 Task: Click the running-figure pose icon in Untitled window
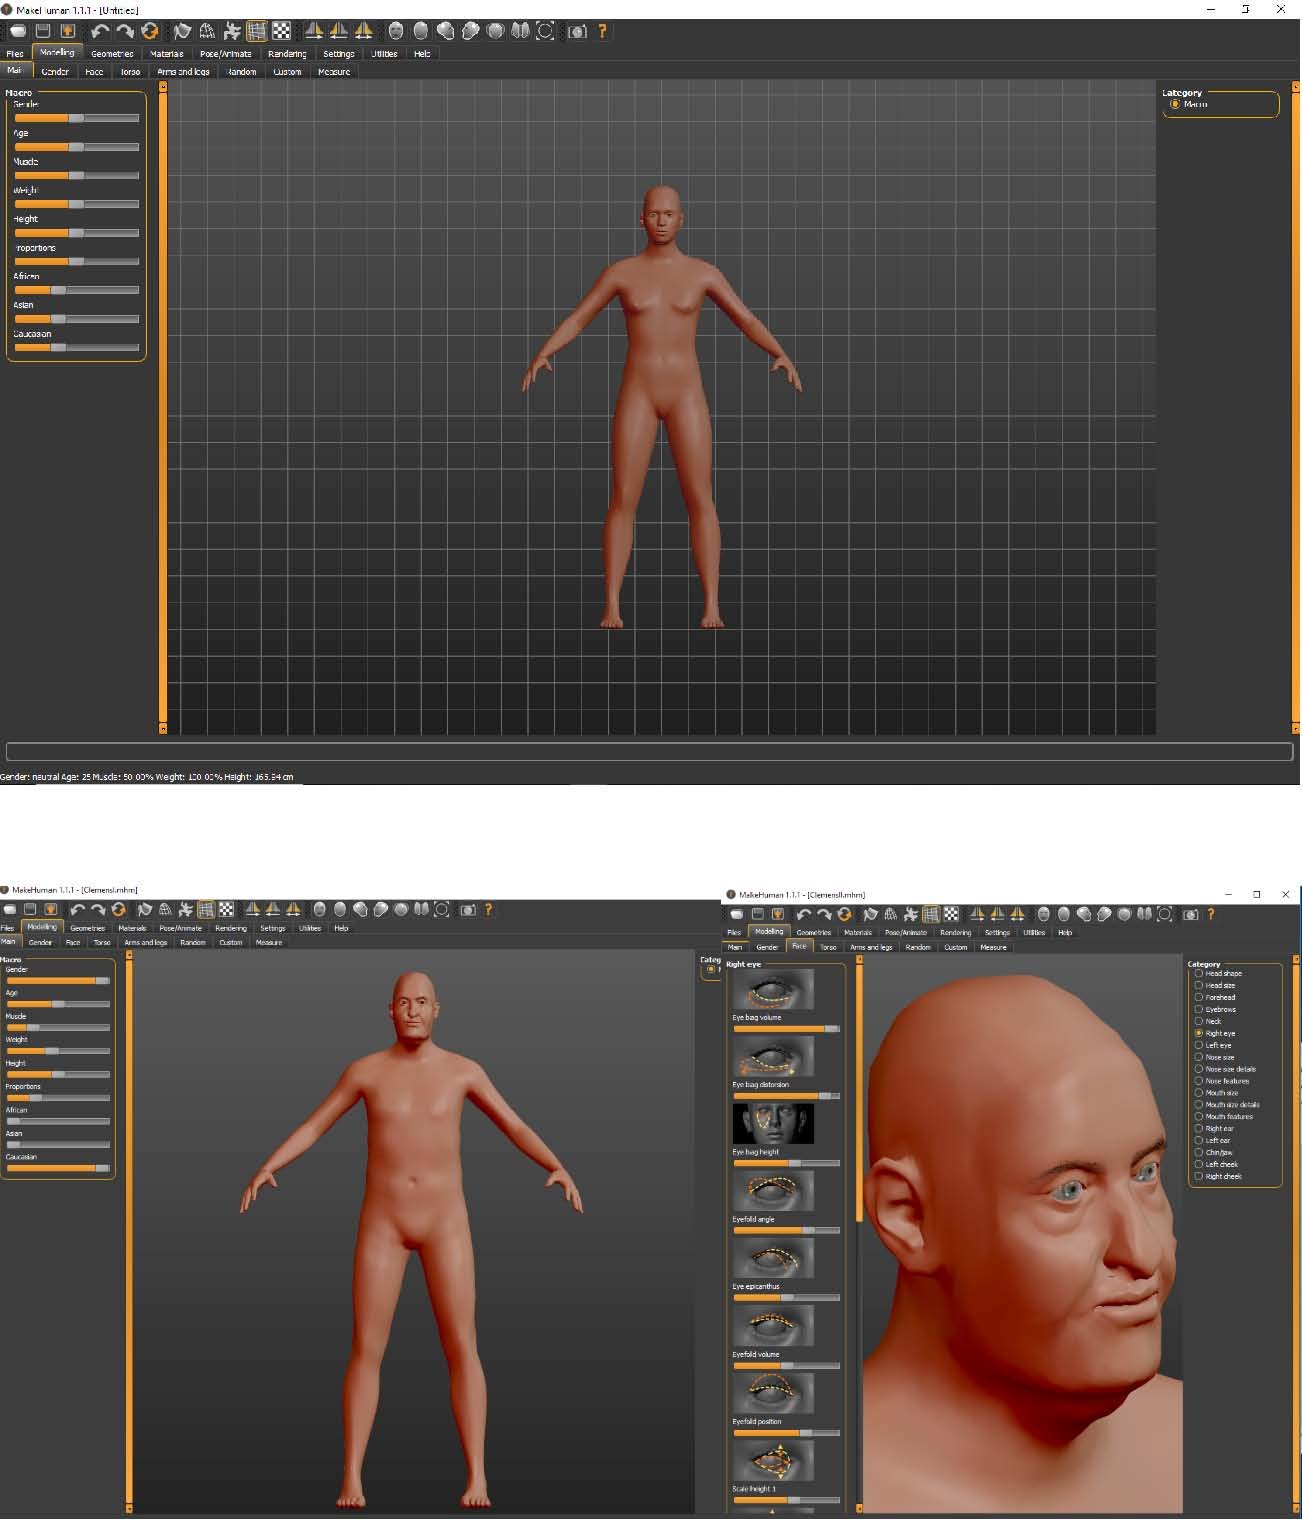tap(232, 31)
